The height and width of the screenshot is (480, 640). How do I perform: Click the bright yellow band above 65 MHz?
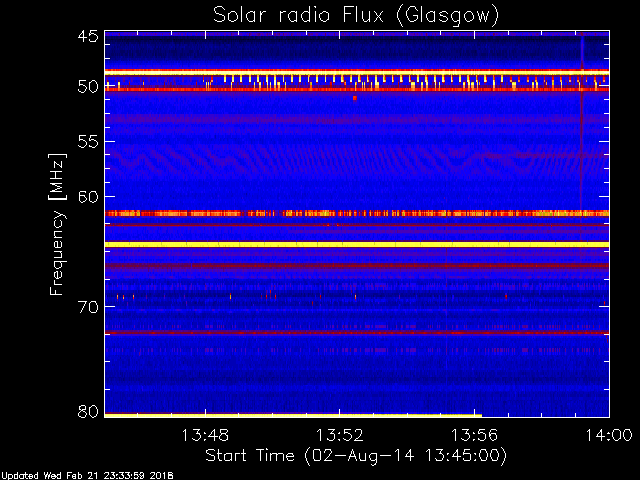click(357, 244)
